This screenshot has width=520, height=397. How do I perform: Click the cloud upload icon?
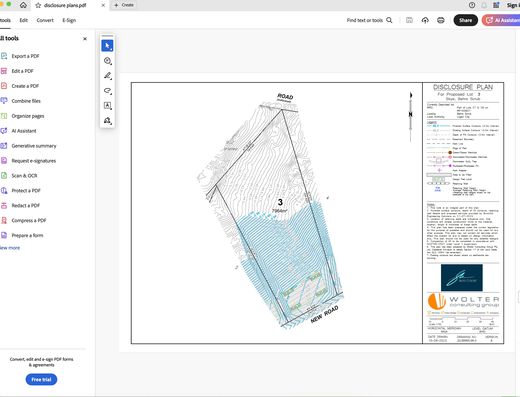coord(425,20)
